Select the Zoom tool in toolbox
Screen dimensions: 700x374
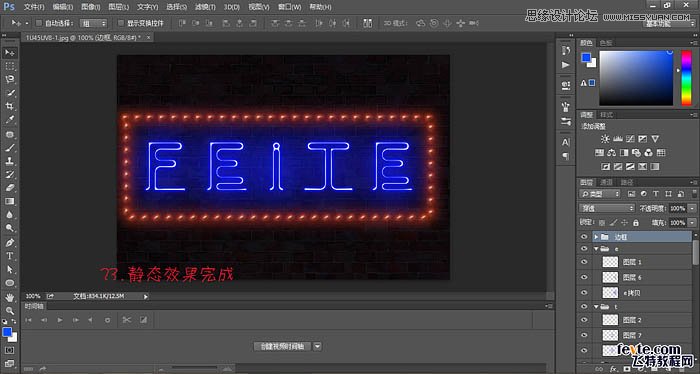(9, 310)
